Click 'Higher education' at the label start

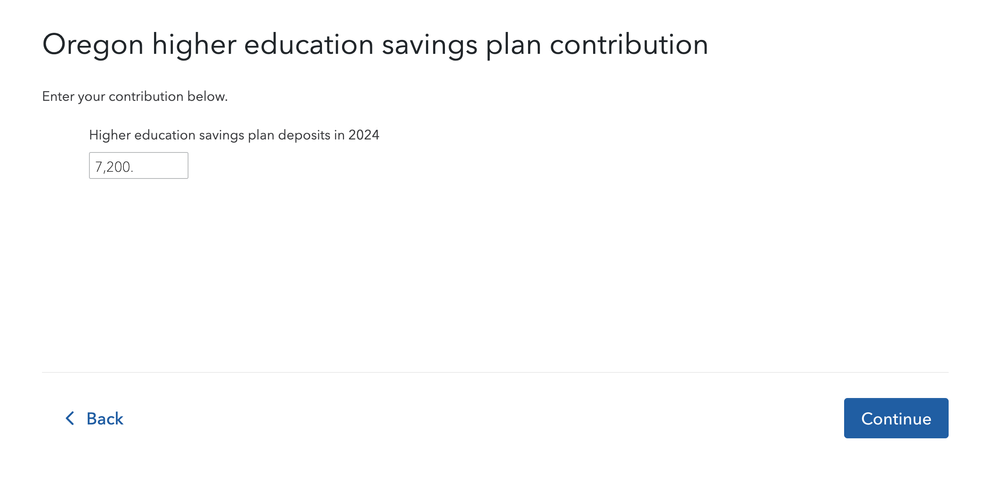pos(131,135)
